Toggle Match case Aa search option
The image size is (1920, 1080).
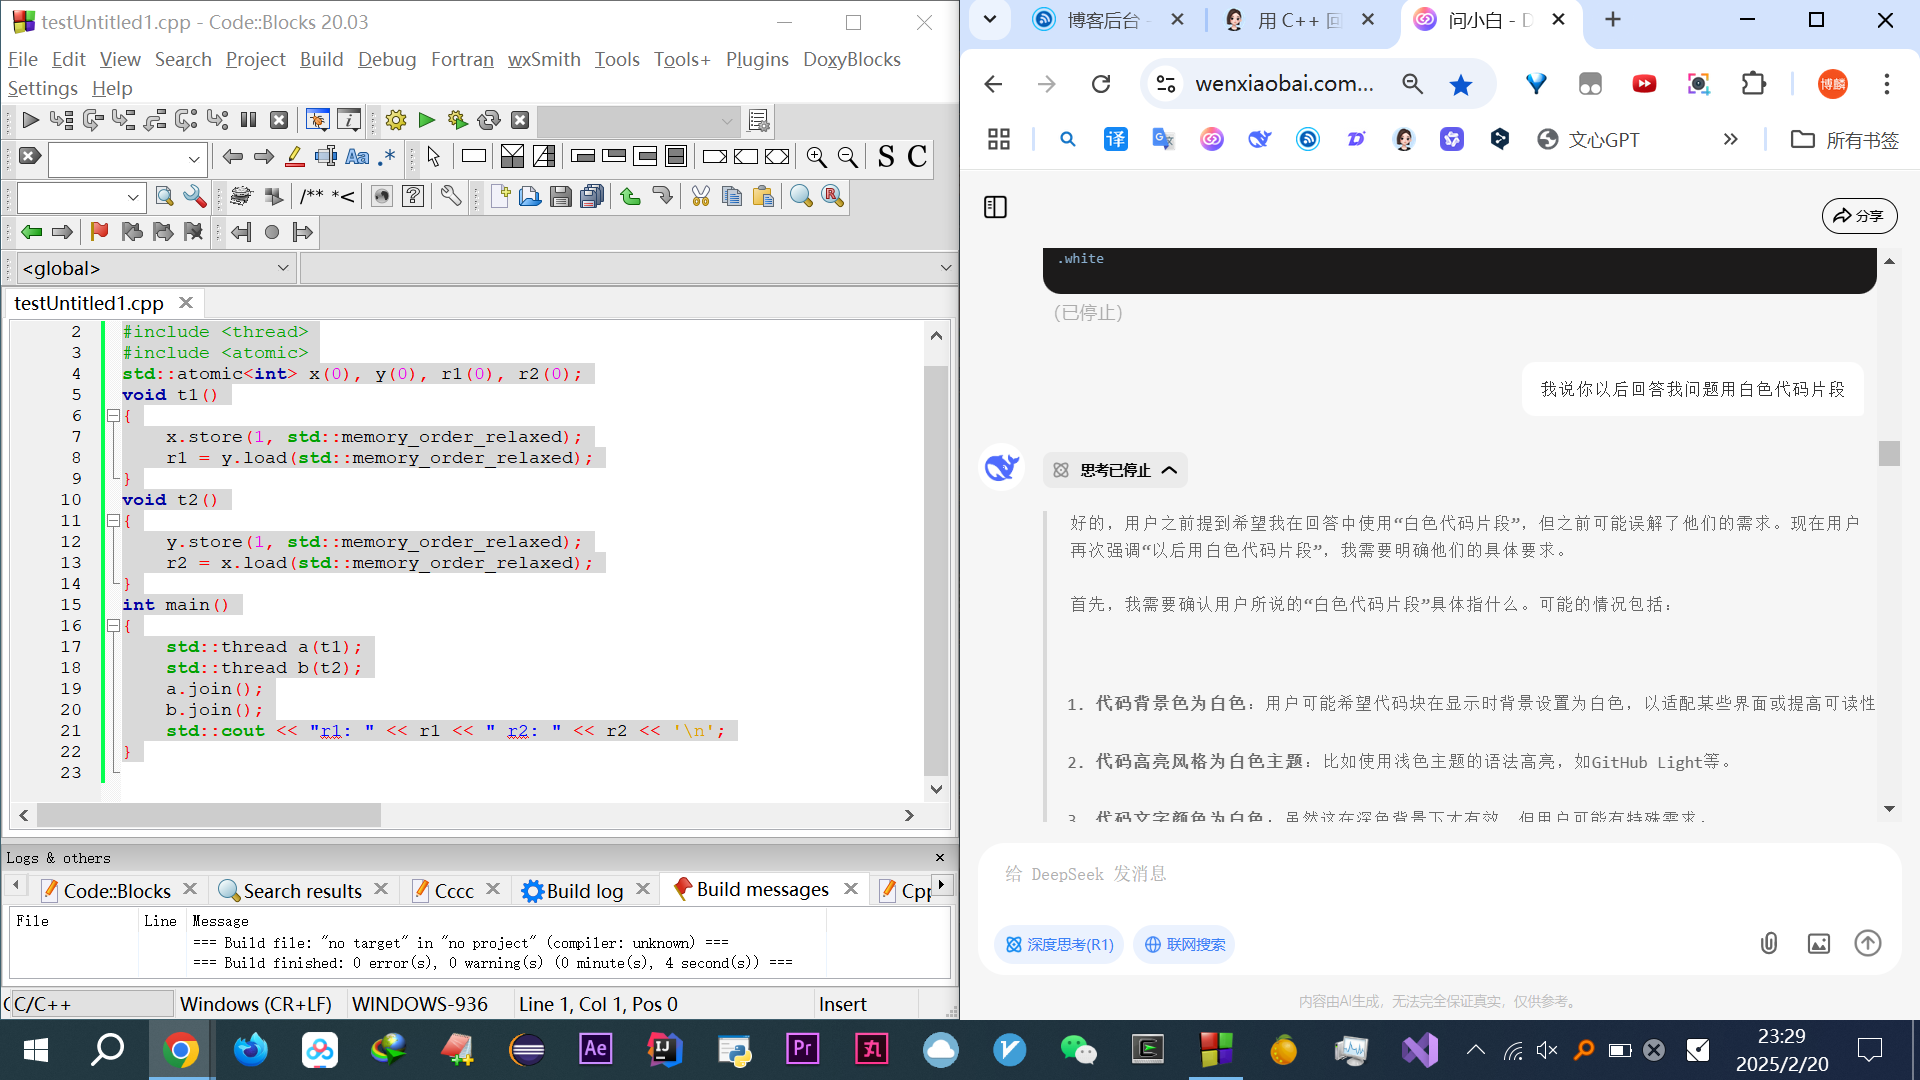click(357, 156)
